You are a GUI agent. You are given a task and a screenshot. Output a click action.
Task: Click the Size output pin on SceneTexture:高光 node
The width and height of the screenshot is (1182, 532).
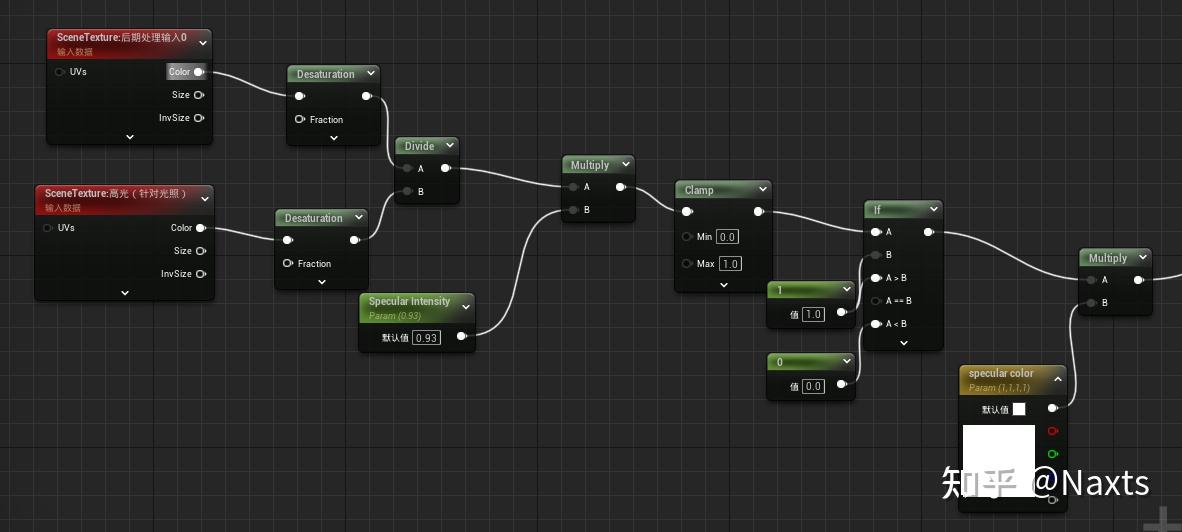(x=201, y=251)
